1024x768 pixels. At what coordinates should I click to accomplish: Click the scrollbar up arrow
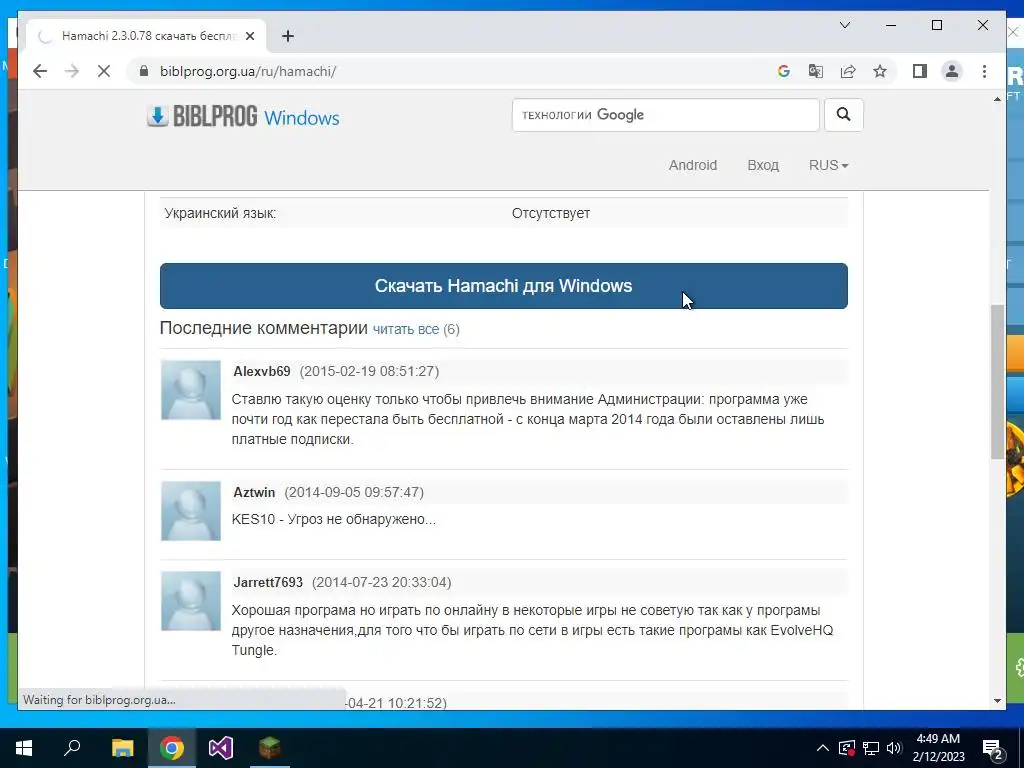997,99
